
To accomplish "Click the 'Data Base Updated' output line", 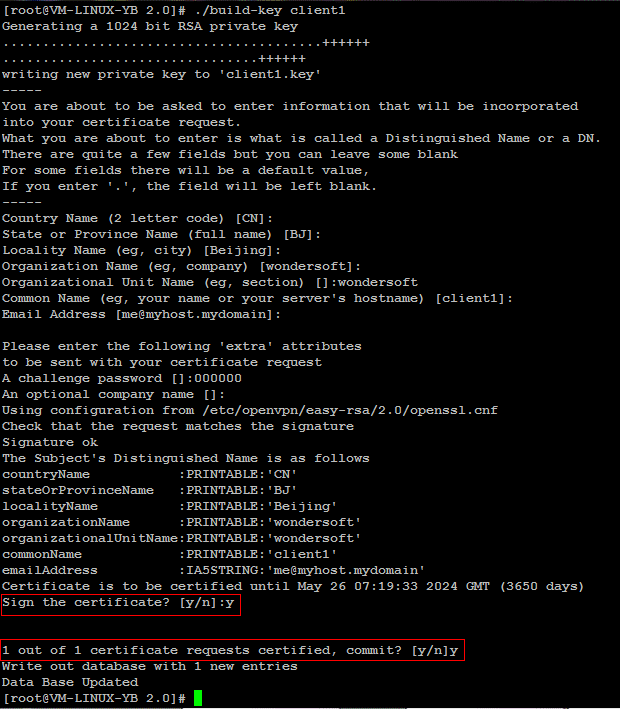I will pos(70,682).
